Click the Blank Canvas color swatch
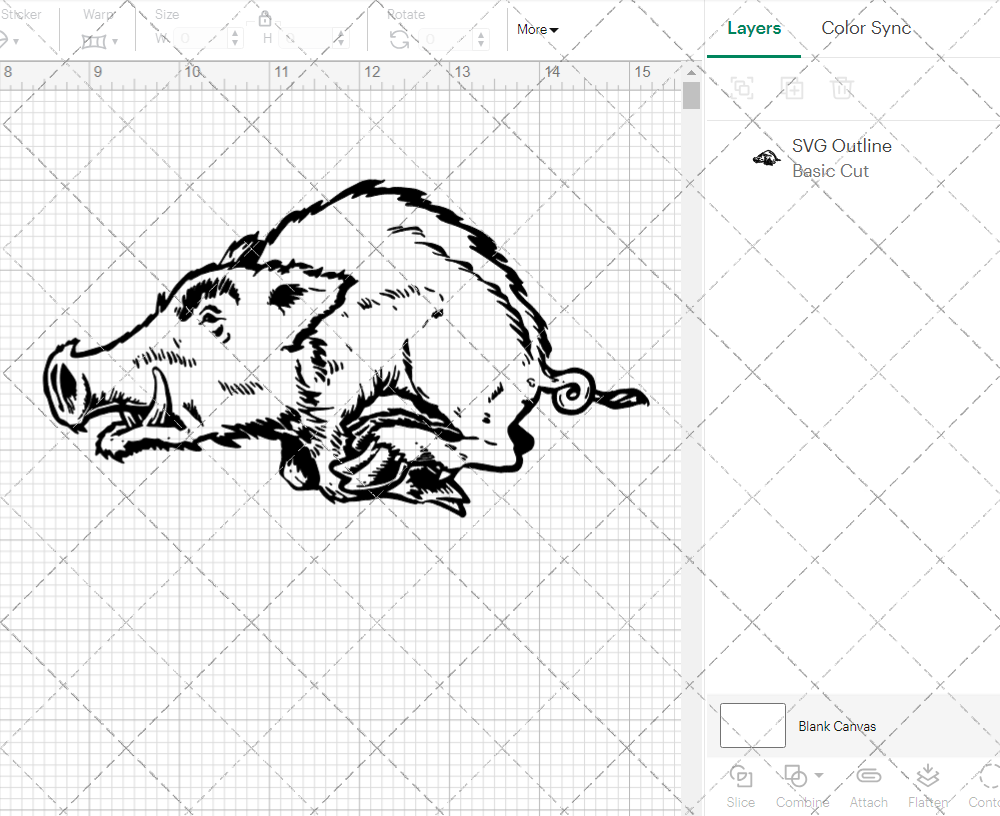Image resolution: width=1000 pixels, height=816 pixels. [752, 726]
